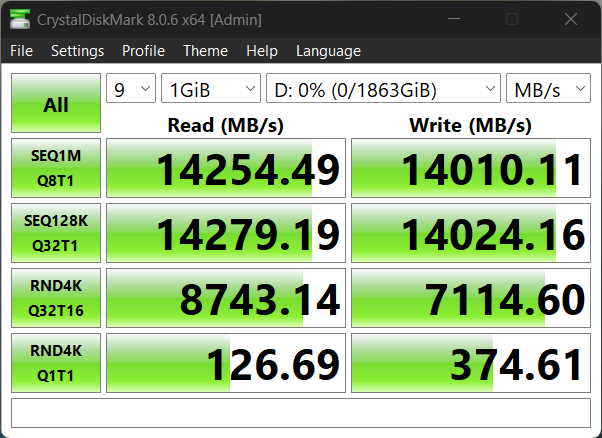Start the SEQ128K Q32T1 test

tap(56, 233)
